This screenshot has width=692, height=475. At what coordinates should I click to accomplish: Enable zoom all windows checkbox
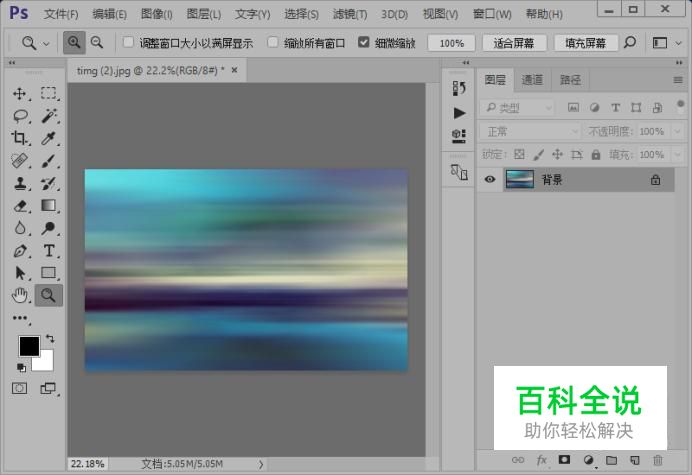(x=273, y=42)
